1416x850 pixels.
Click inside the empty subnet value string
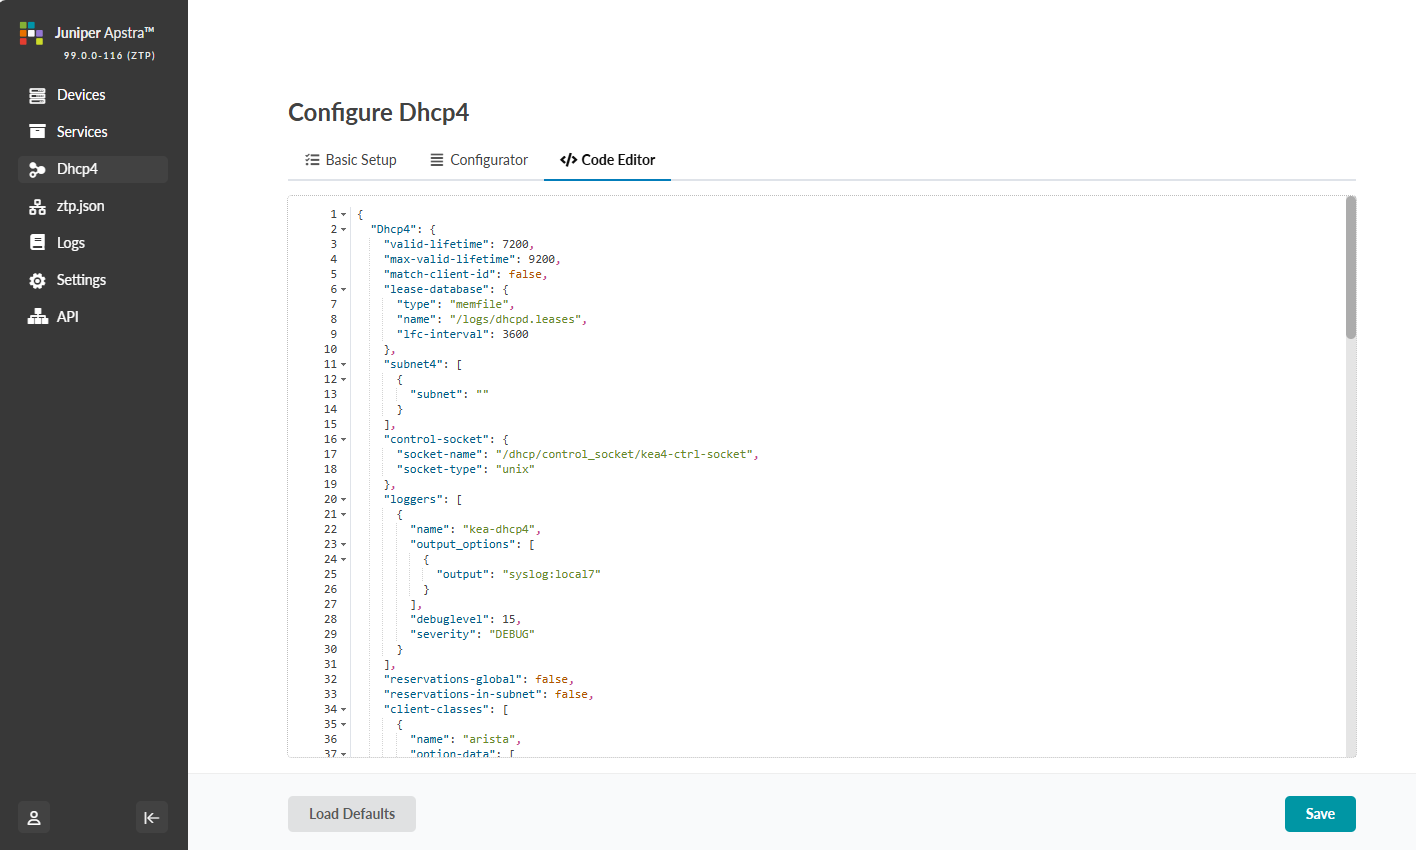[x=483, y=394]
